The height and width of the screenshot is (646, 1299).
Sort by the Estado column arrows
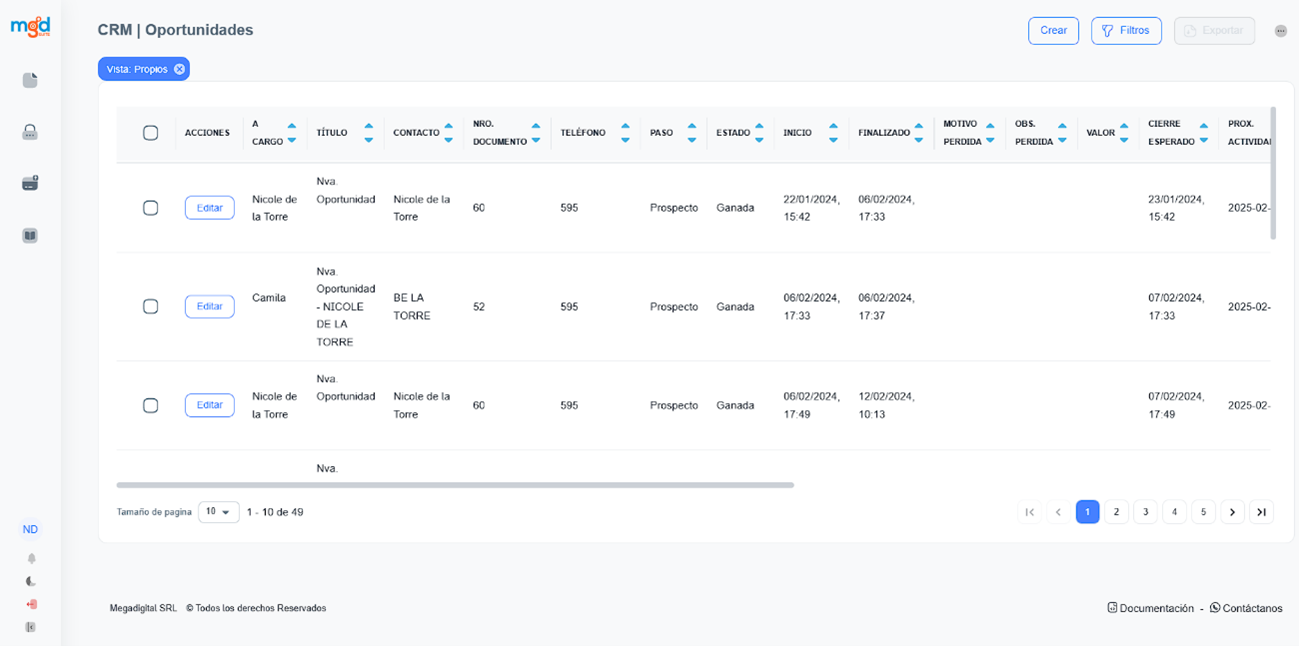click(x=761, y=133)
